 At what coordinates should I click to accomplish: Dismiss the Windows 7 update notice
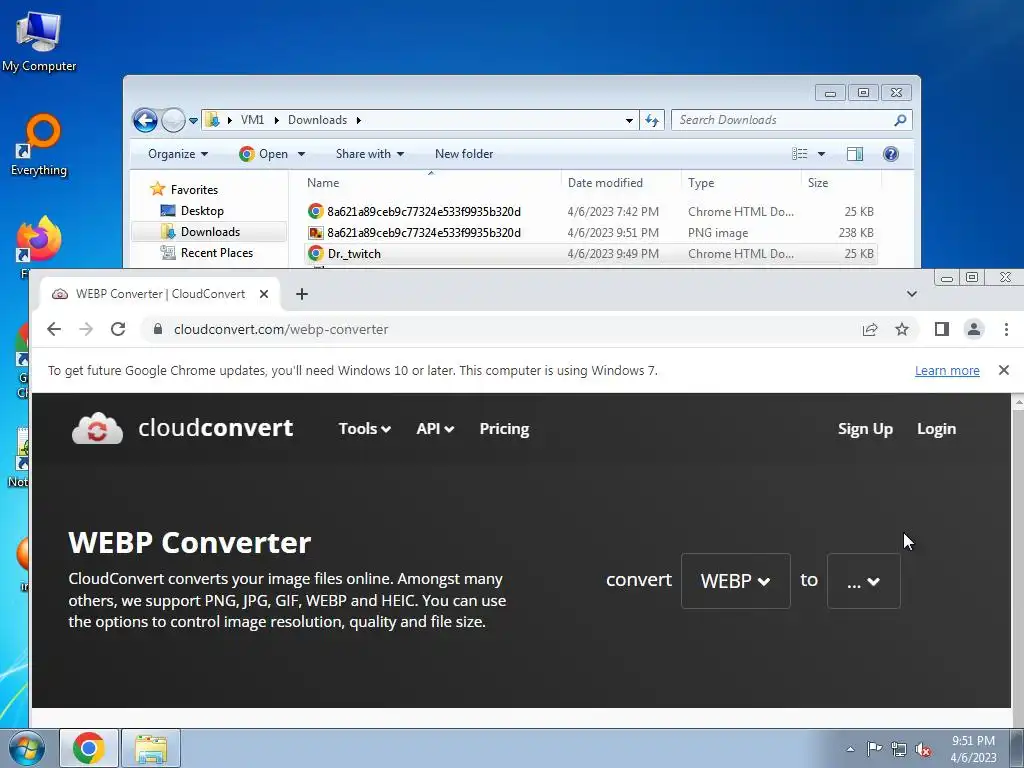pos(1004,370)
